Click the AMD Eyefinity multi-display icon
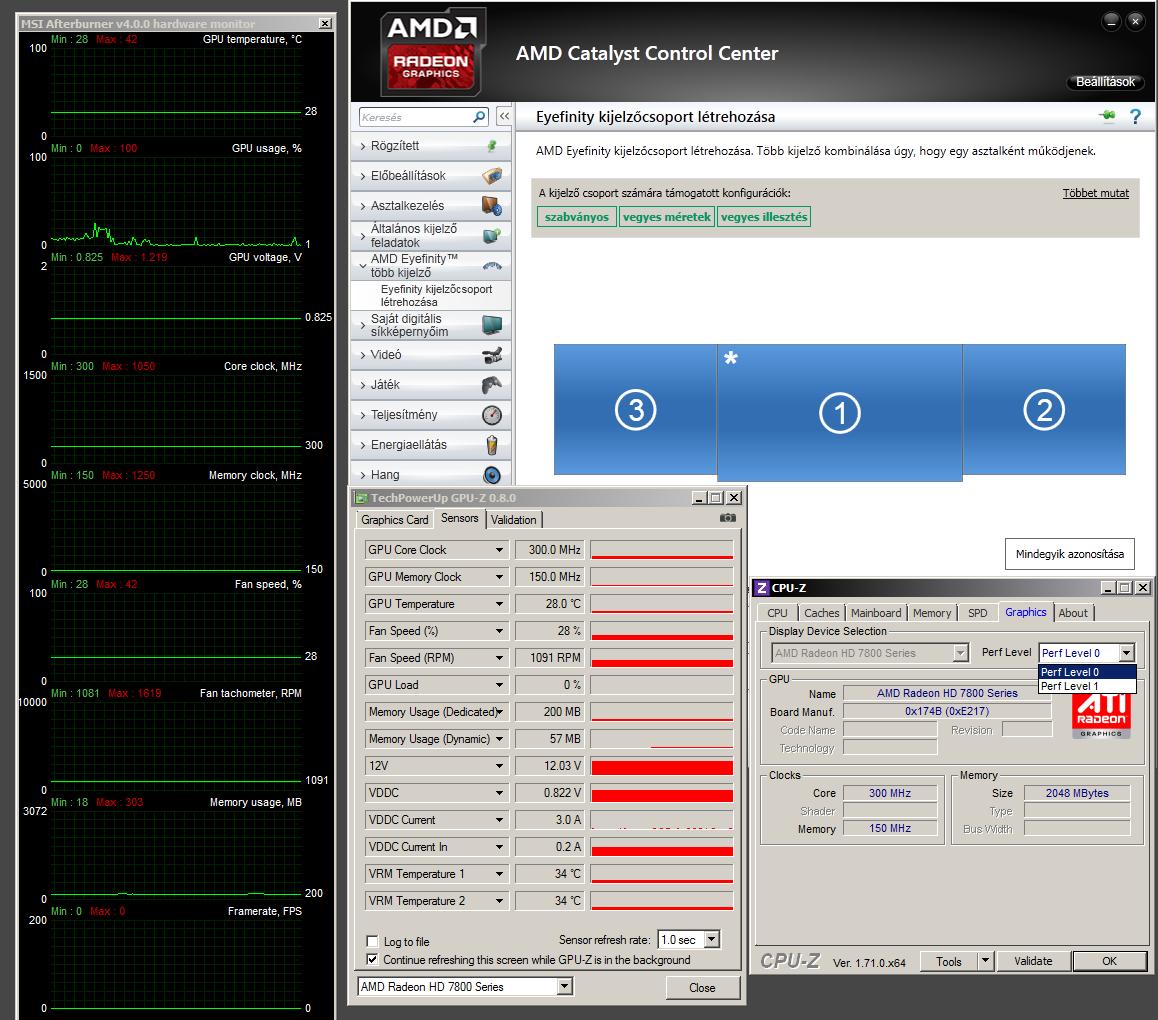 point(492,265)
